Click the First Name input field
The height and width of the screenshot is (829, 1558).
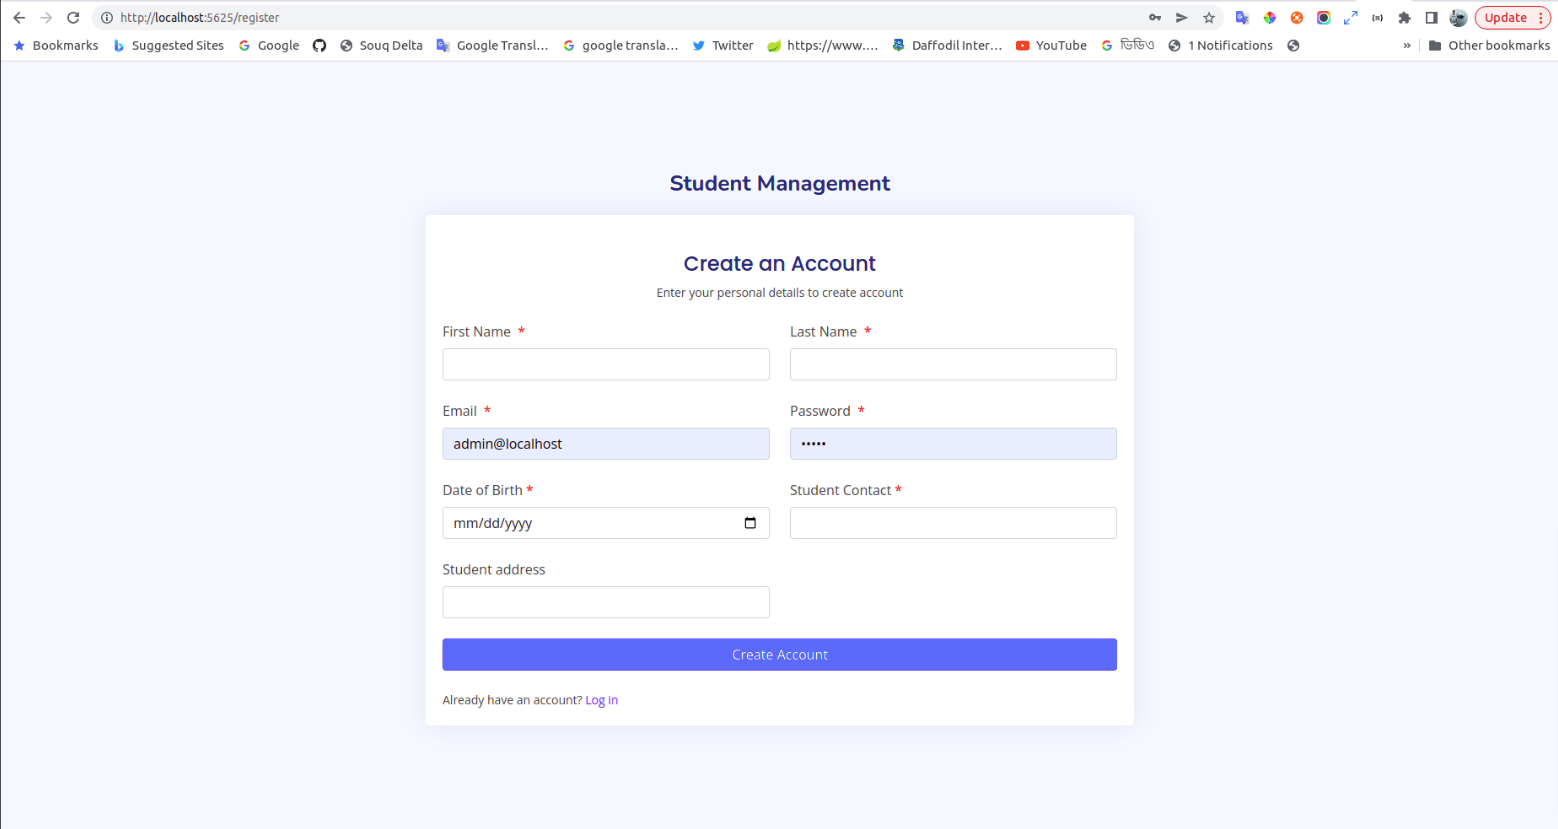[x=605, y=364]
